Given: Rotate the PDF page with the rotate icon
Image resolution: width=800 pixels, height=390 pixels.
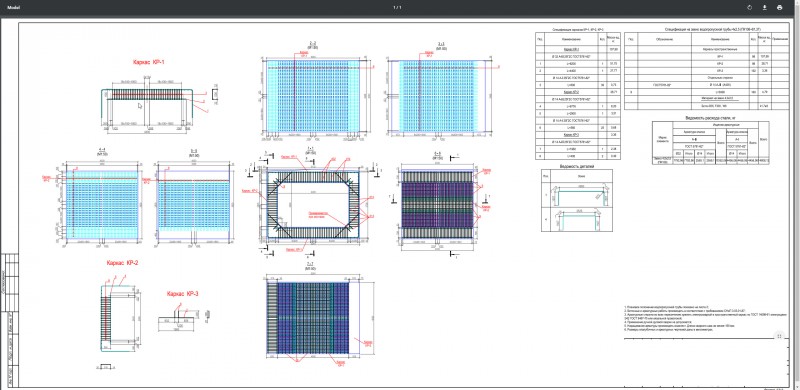Looking at the screenshot, I should (x=749, y=8).
